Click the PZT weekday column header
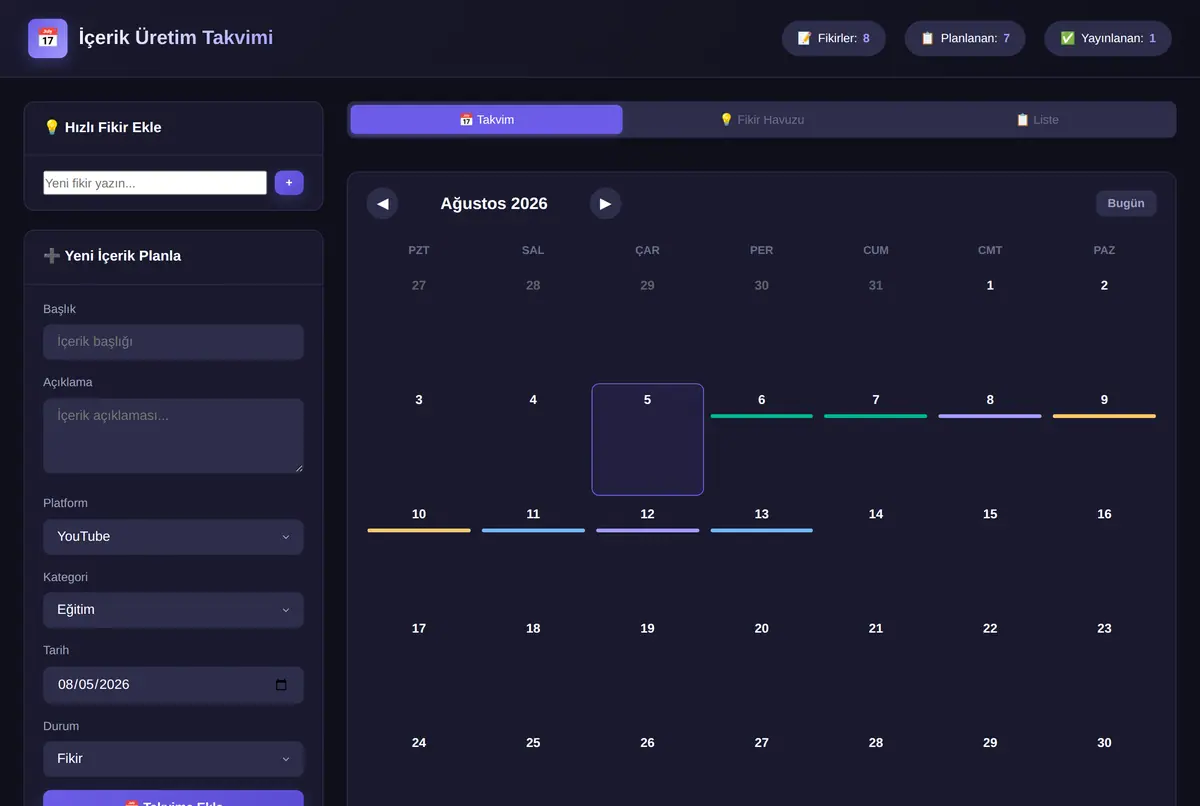The width and height of the screenshot is (1200, 806). tap(419, 250)
